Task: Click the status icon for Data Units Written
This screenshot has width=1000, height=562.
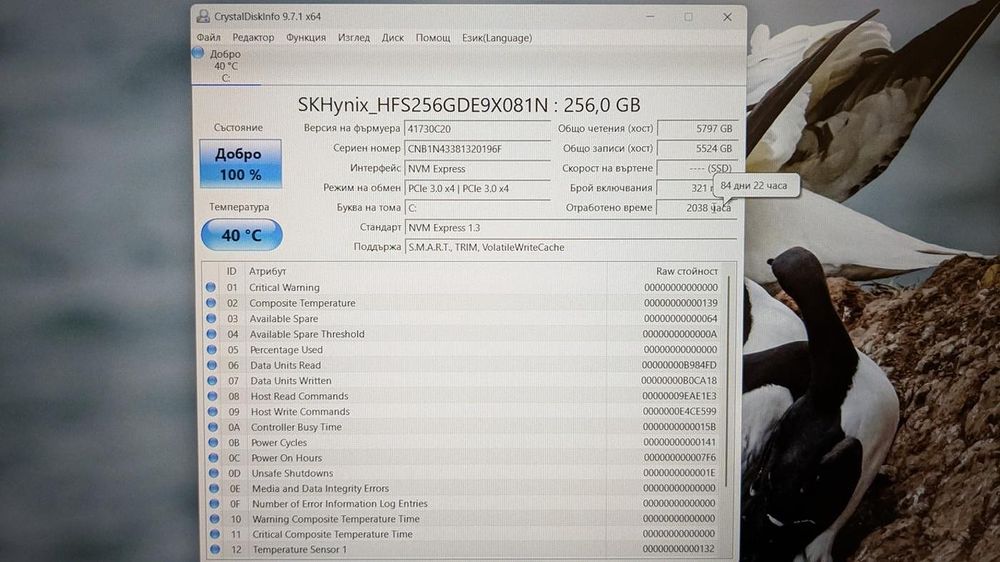Action: pyautogui.click(x=212, y=380)
